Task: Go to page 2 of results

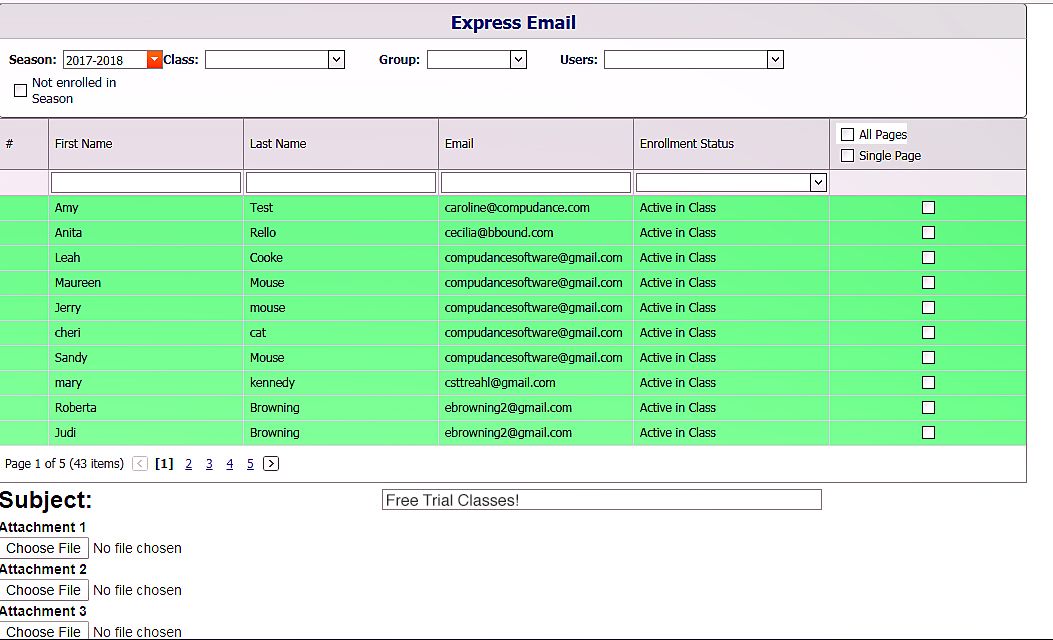Action: pos(188,464)
